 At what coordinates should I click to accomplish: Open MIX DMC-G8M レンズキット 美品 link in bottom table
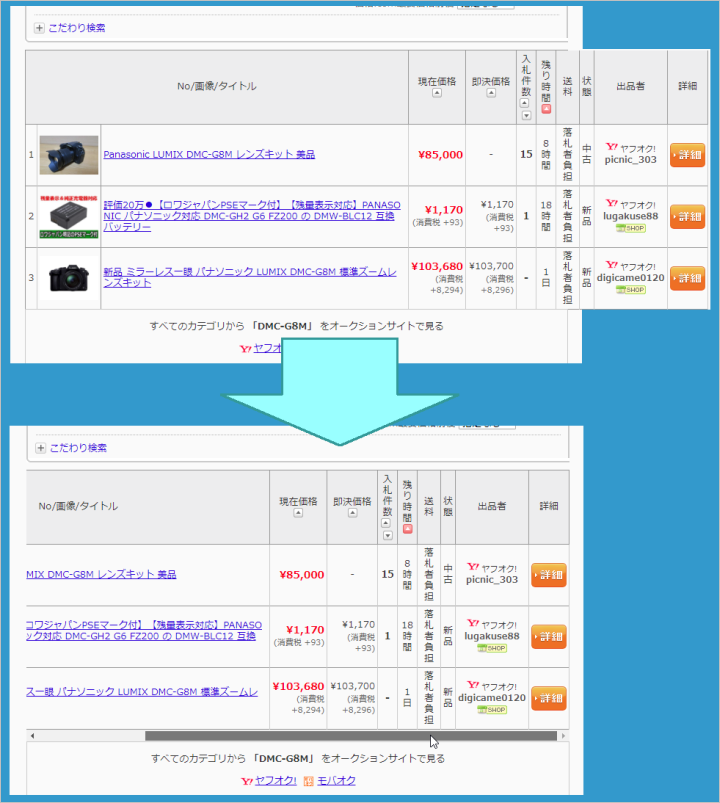pos(101,574)
